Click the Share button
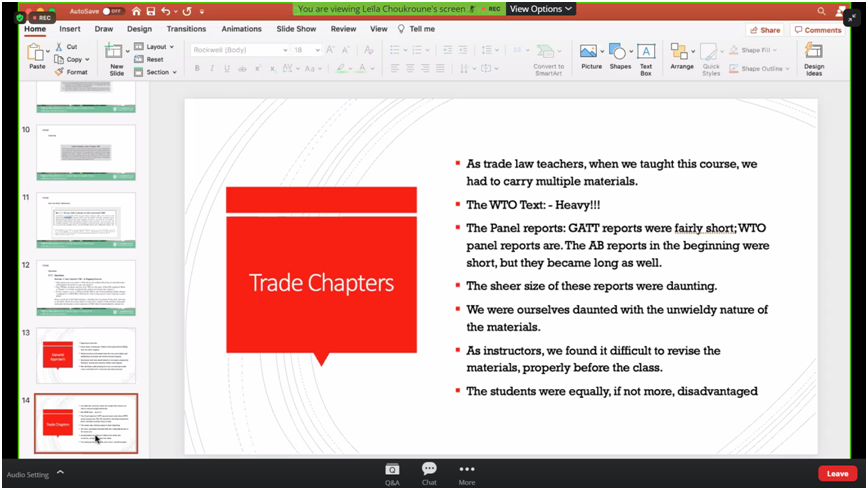868x490 pixels. tap(765, 30)
